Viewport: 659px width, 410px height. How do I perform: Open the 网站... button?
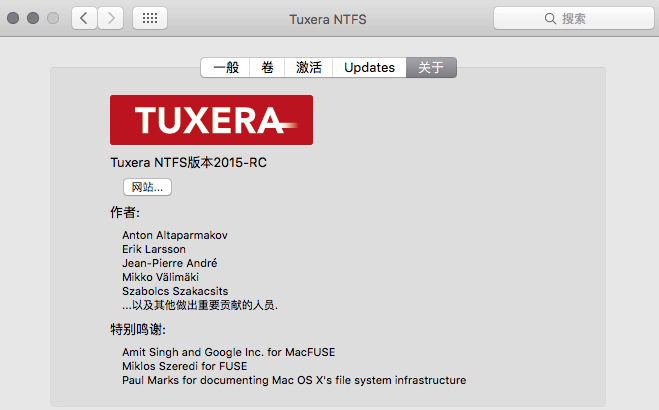pyautogui.click(x=147, y=187)
